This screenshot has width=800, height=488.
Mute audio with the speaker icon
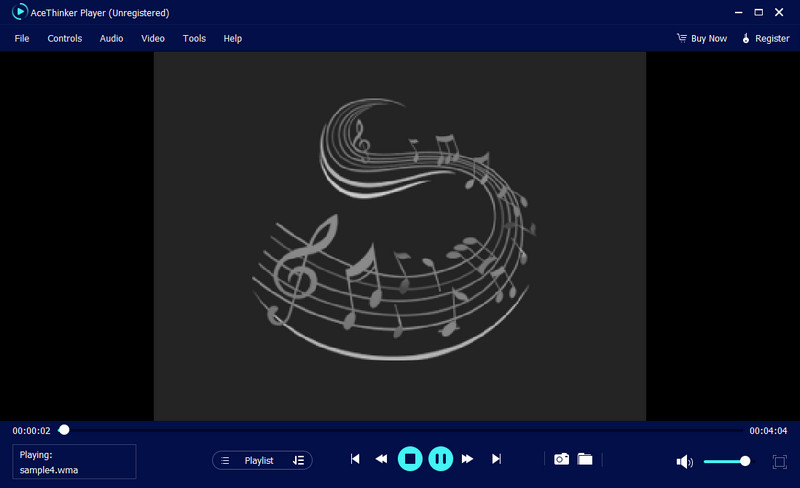tap(684, 461)
